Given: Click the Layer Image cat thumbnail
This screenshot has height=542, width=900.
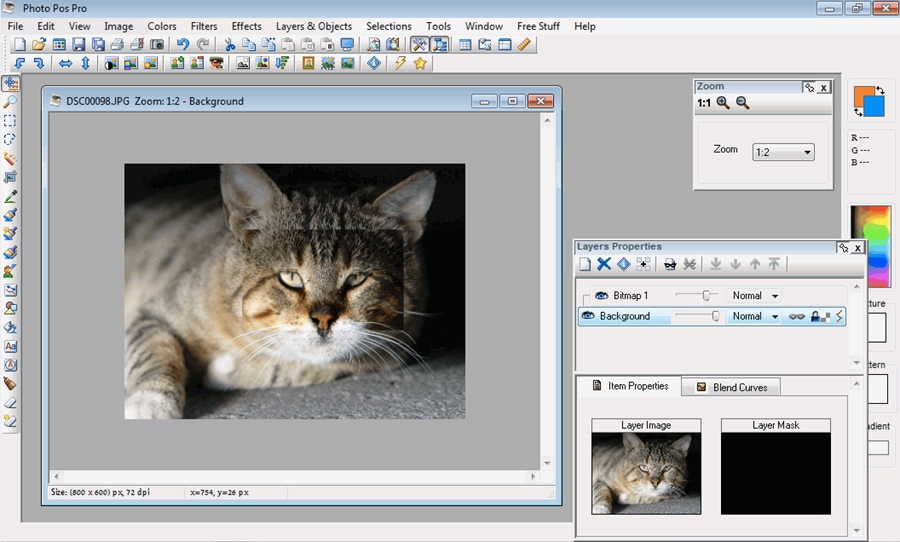Looking at the screenshot, I should coord(646,473).
